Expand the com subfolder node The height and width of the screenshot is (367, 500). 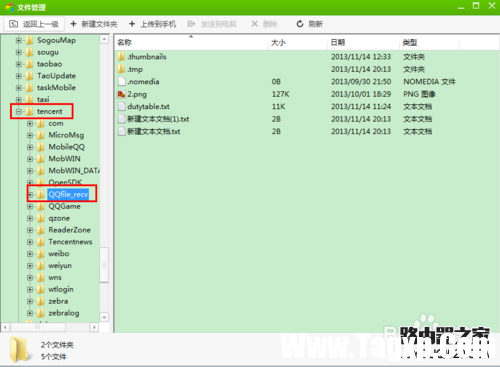pos(30,123)
